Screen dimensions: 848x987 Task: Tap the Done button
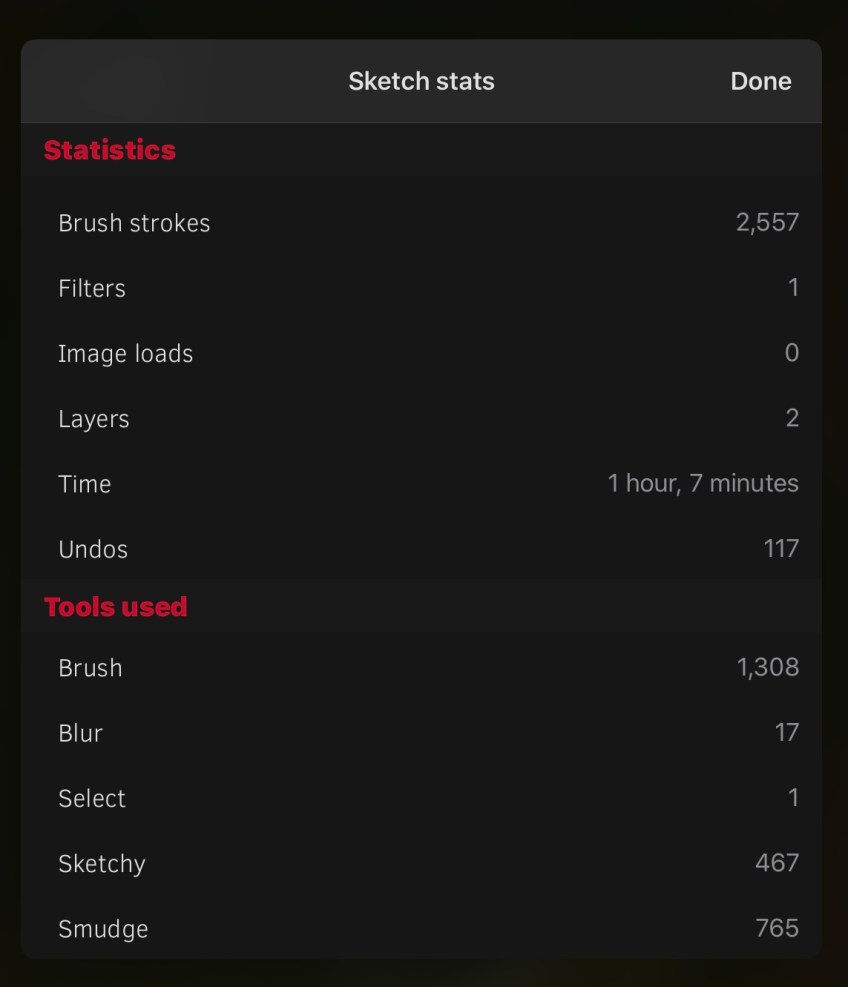tap(760, 81)
